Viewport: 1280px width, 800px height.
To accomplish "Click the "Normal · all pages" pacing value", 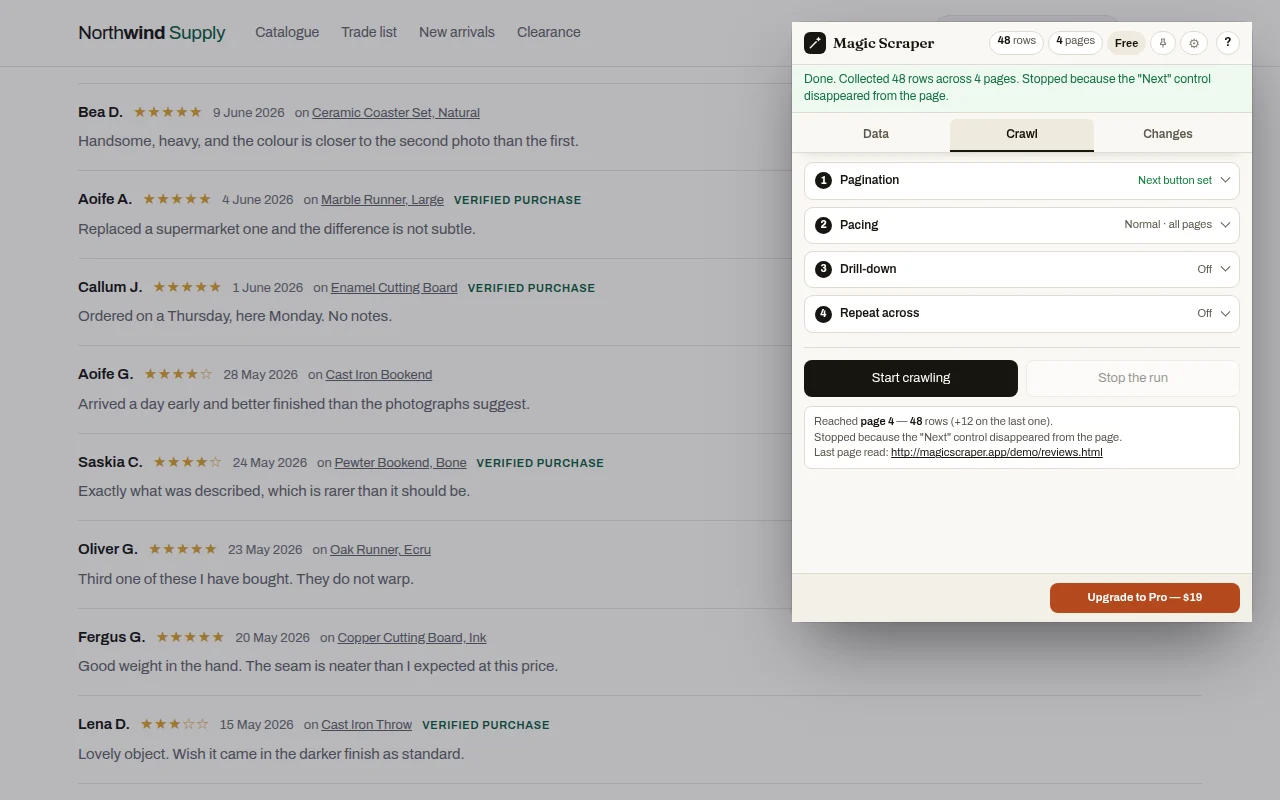I will pos(1168,225).
